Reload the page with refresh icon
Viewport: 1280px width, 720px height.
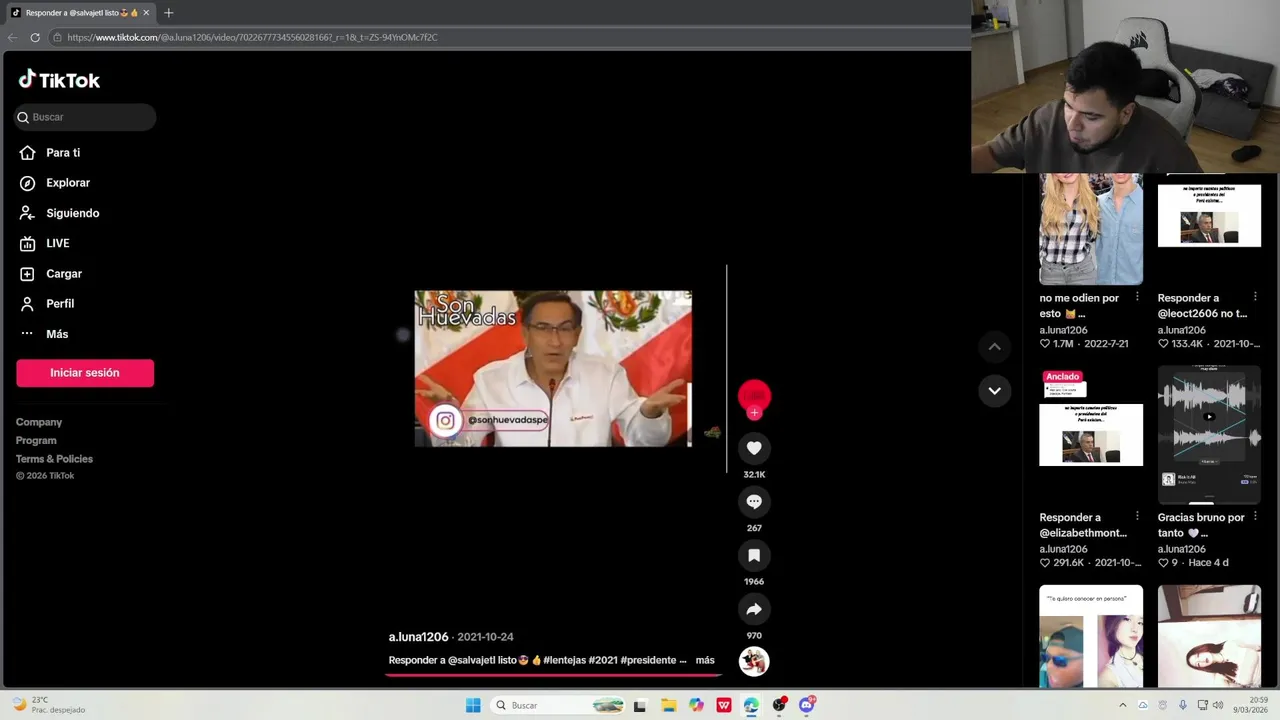point(35,37)
